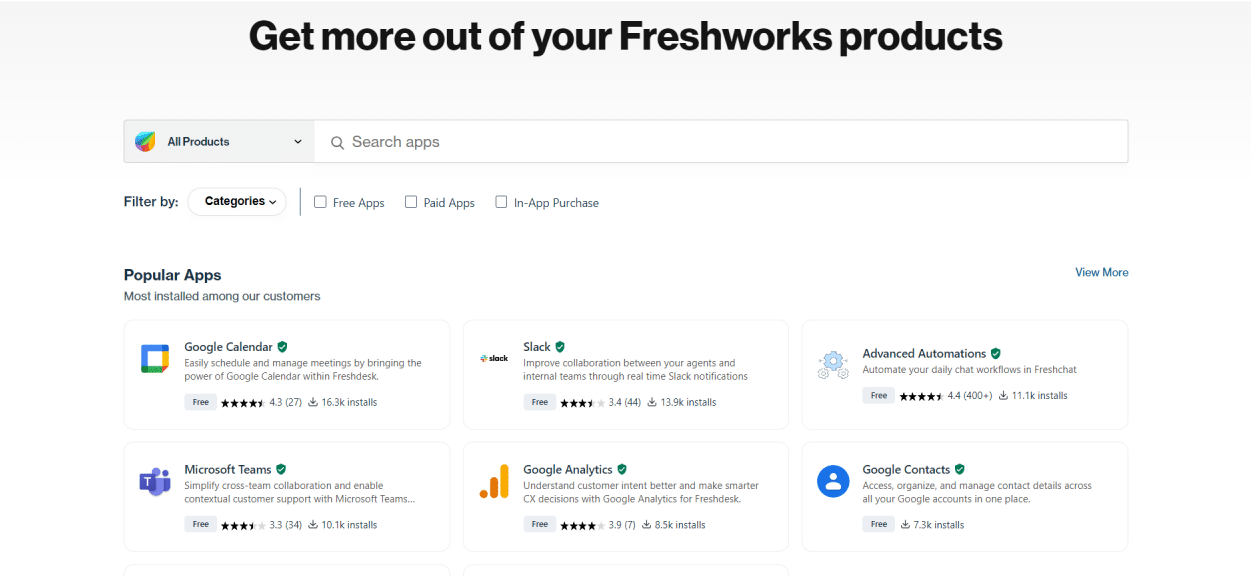The width and height of the screenshot is (1251, 577).
Task: Enable the Free Apps filter
Action: tap(320, 201)
